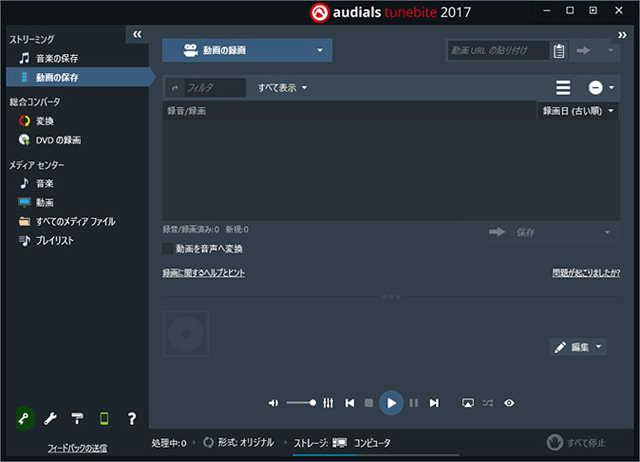Click the すべて停止 button
640x462 pixels.
(x=576, y=442)
